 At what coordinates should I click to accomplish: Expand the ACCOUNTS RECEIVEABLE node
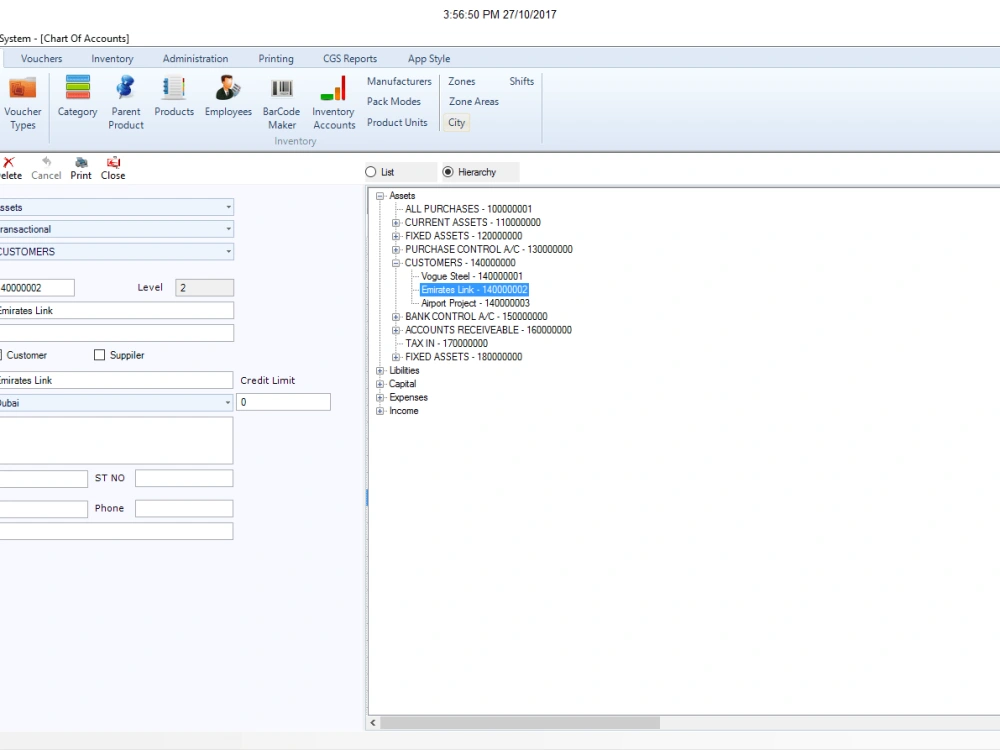(x=396, y=330)
